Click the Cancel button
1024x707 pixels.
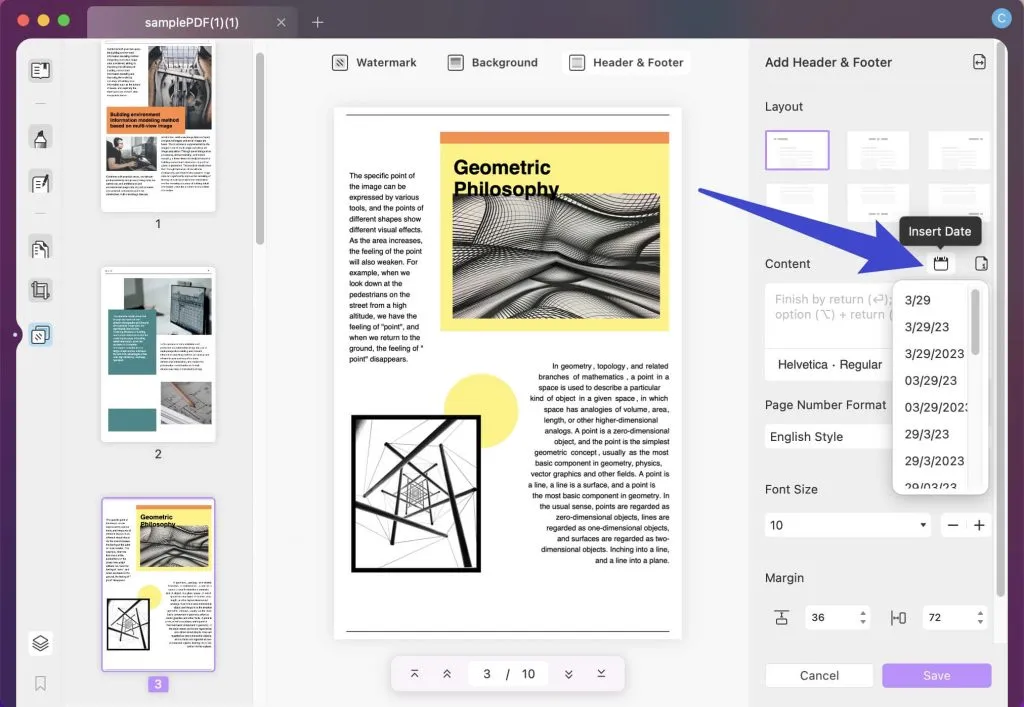pos(819,675)
